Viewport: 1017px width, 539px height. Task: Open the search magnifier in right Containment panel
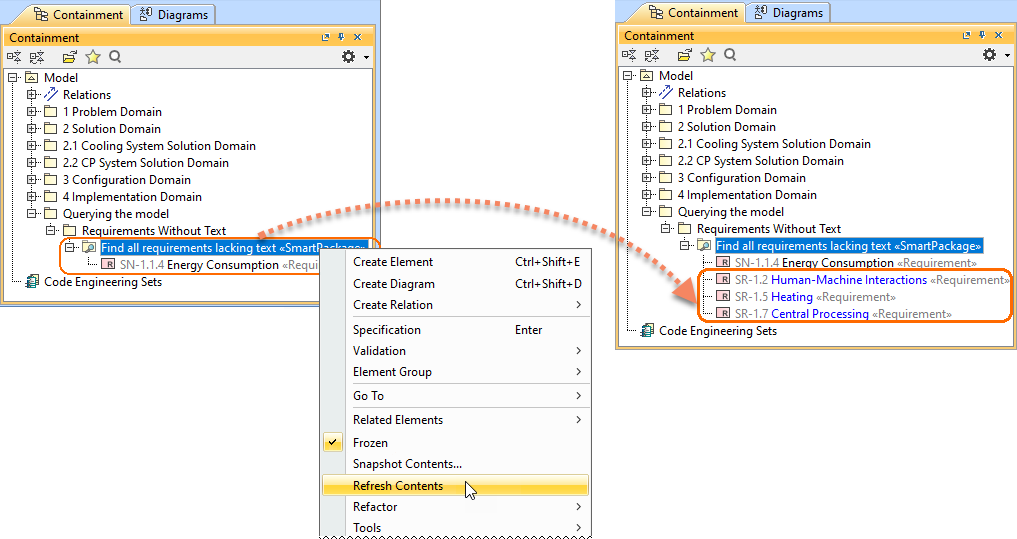730,55
